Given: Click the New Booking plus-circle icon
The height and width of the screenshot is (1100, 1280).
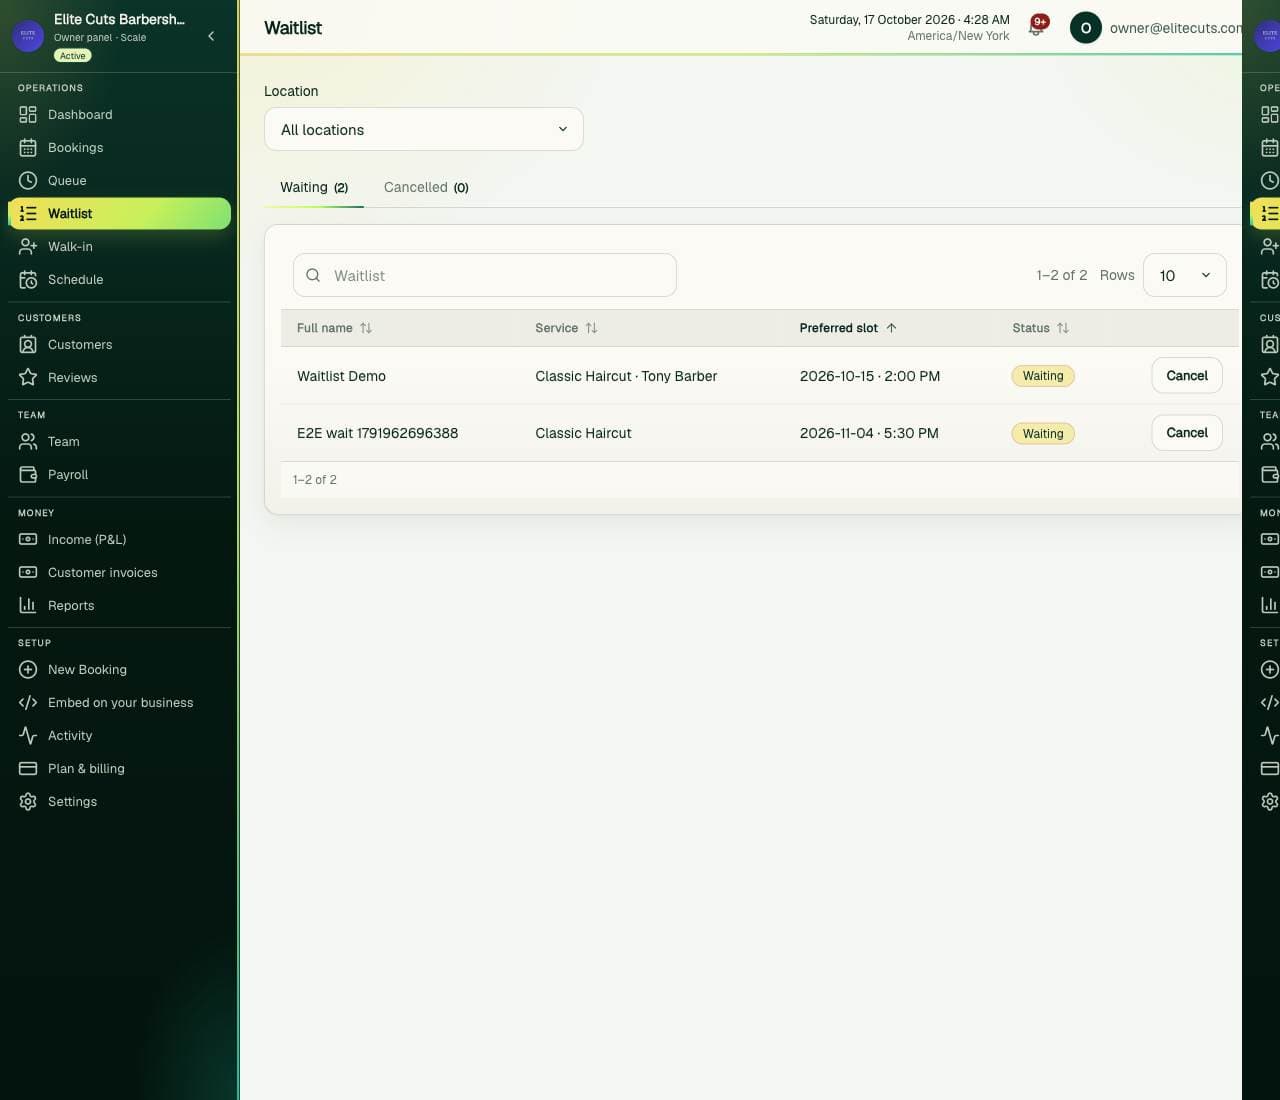Looking at the screenshot, I should click(28, 670).
